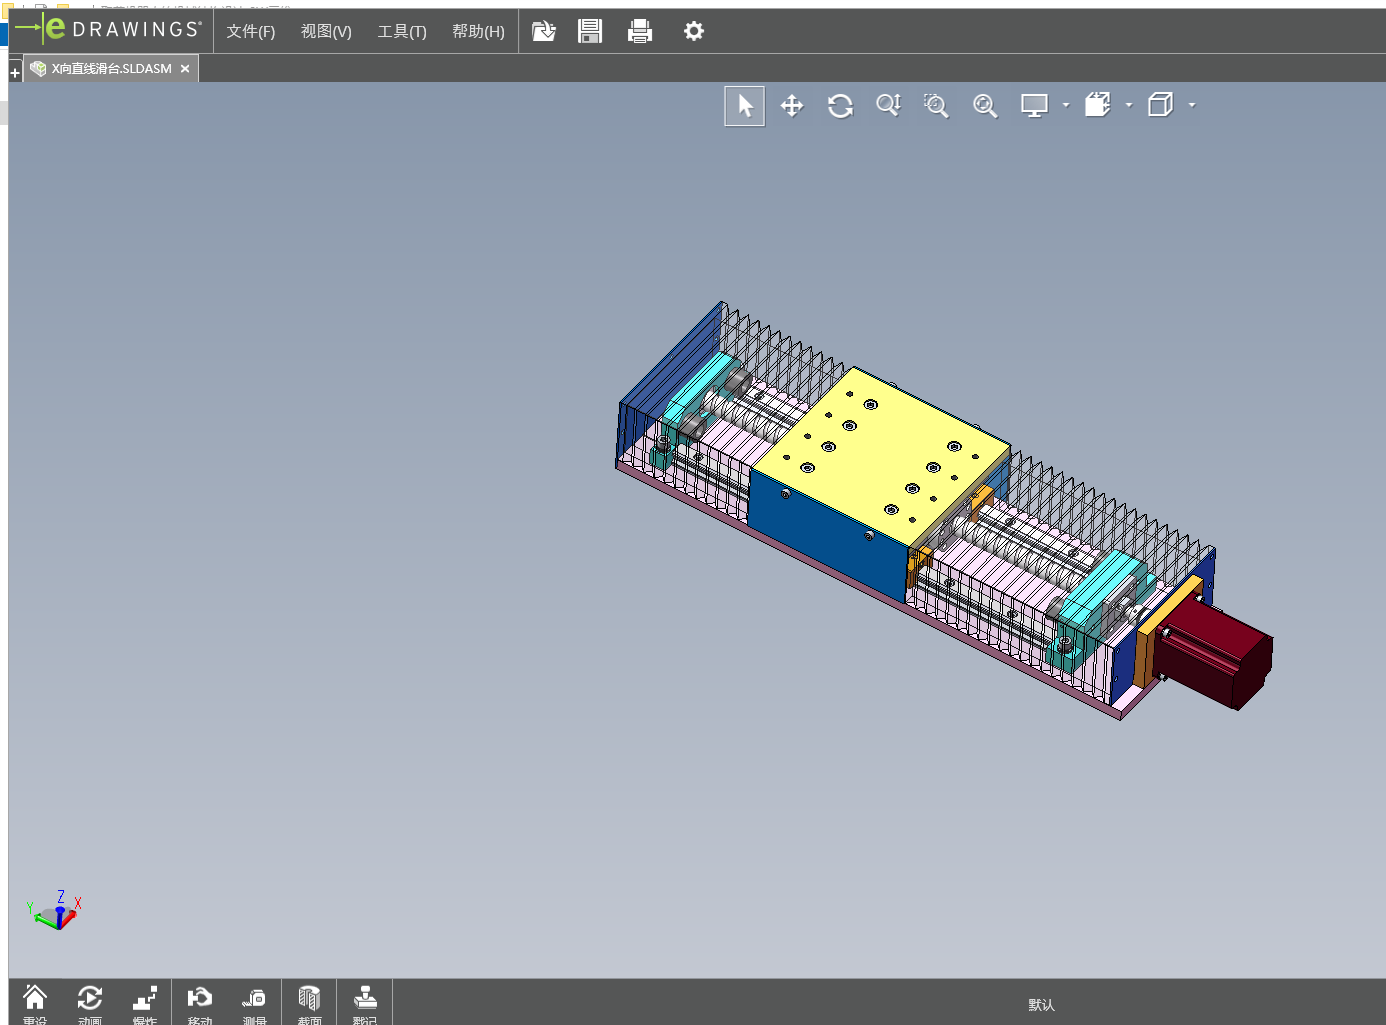
Task: Click the XYZ axis triad
Action: click(x=55, y=911)
